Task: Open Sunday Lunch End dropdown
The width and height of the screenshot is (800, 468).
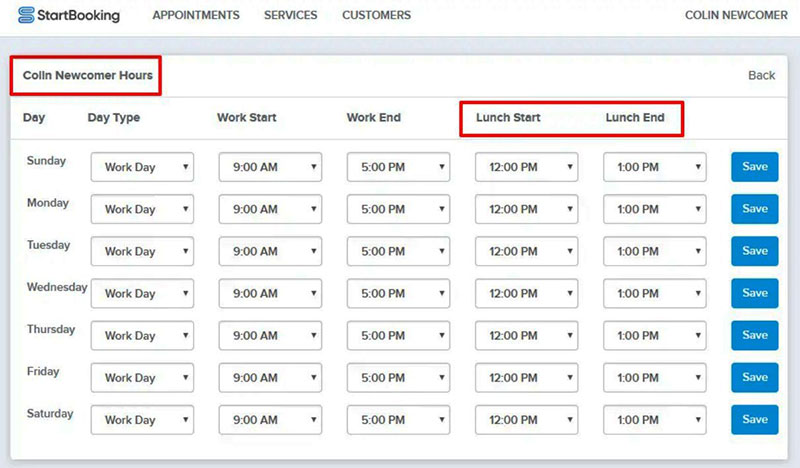Action: point(655,167)
